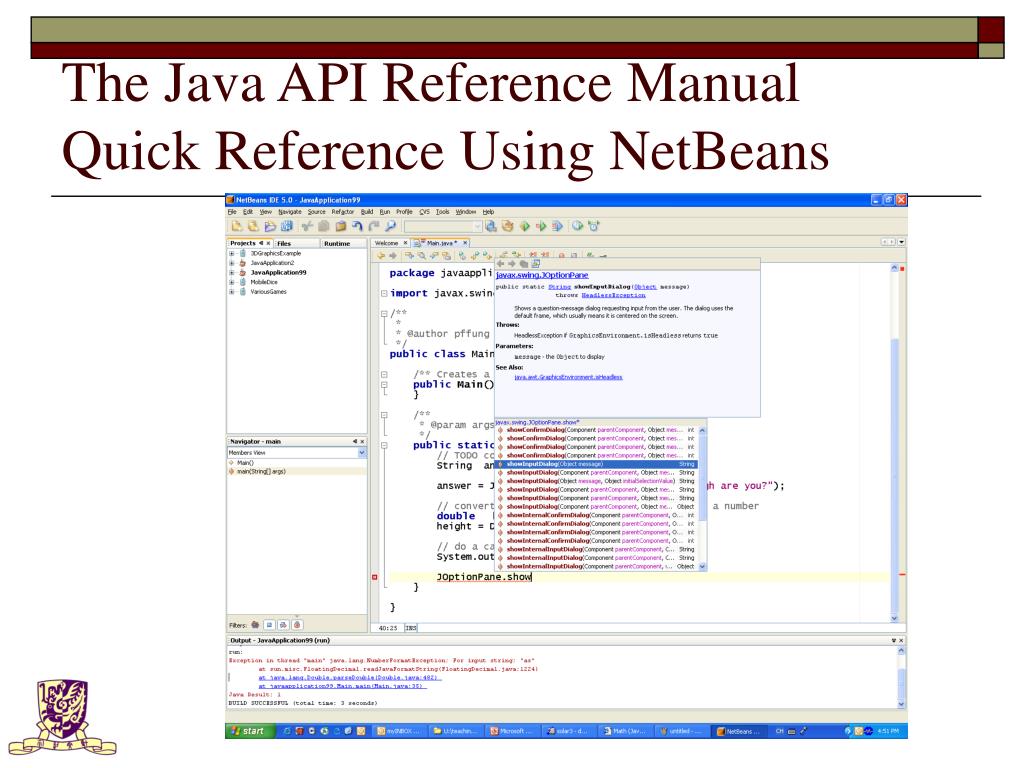Toggle the third Navigator filter button
This screenshot has width=1024, height=768.
(283, 625)
